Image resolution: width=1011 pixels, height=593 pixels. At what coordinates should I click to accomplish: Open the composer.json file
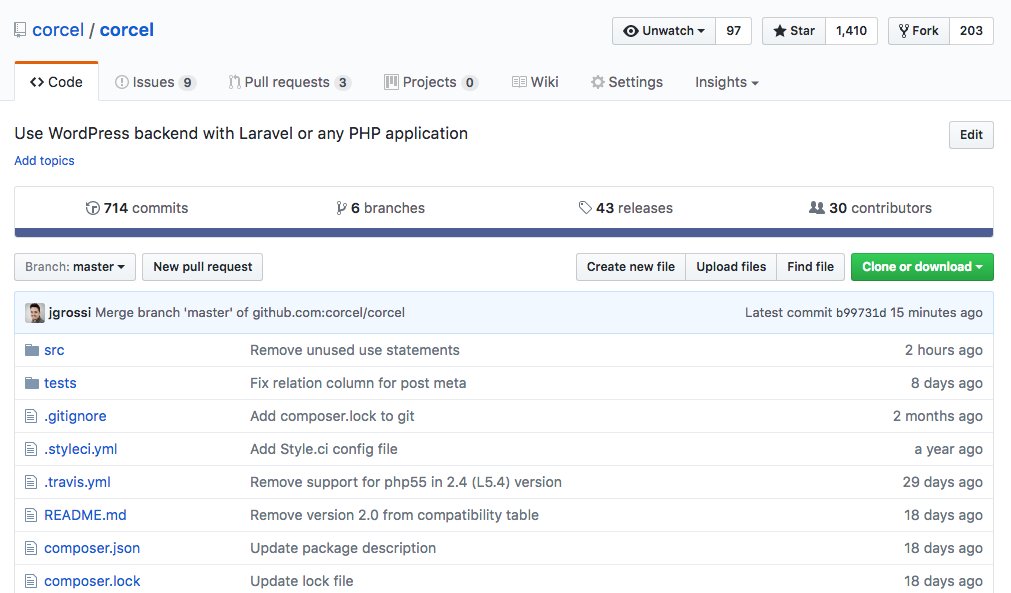(x=92, y=548)
